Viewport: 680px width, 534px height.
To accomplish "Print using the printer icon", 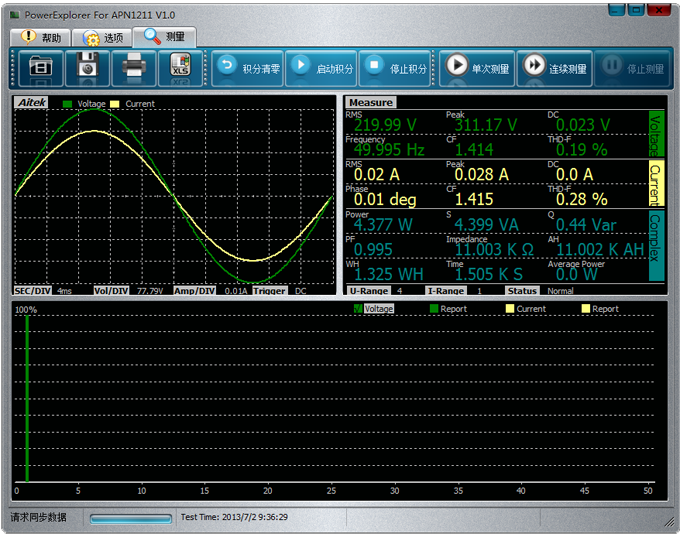I will (x=133, y=68).
